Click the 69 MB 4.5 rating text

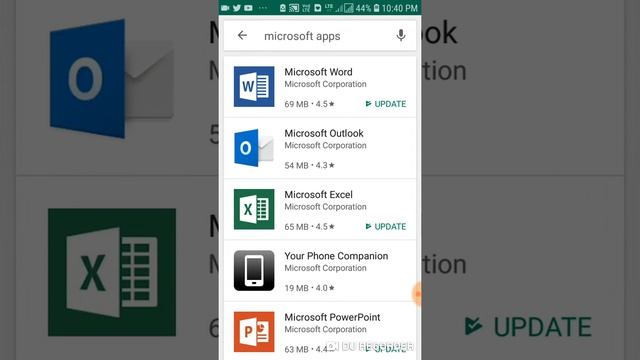[309, 104]
